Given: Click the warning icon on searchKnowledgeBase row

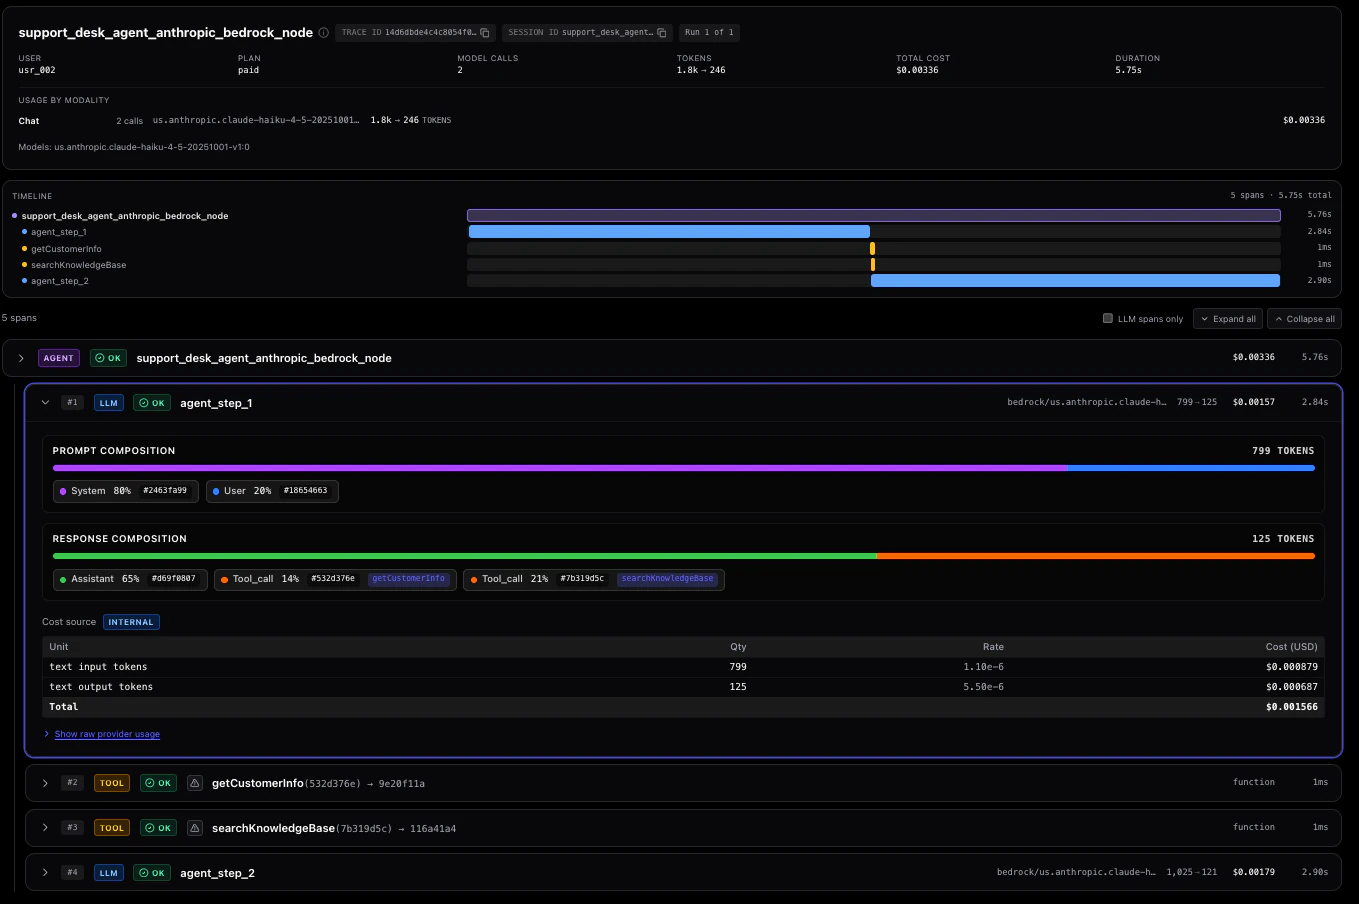Looking at the screenshot, I should point(195,828).
